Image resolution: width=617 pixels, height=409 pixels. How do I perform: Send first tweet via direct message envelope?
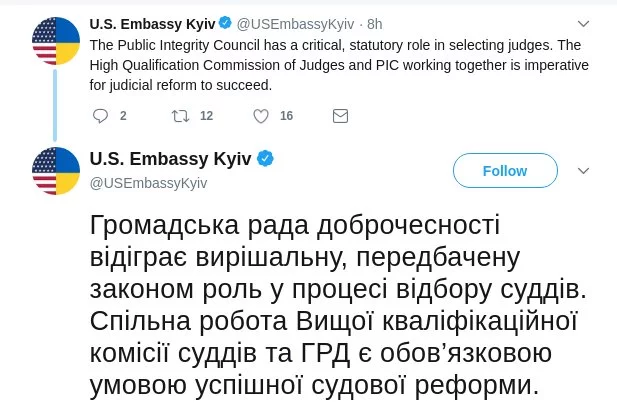(340, 116)
